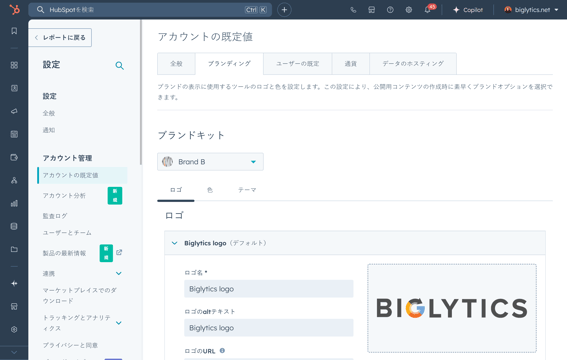This screenshot has width=567, height=360.
Task: Open the biglytics.net account menu
Action: click(531, 10)
